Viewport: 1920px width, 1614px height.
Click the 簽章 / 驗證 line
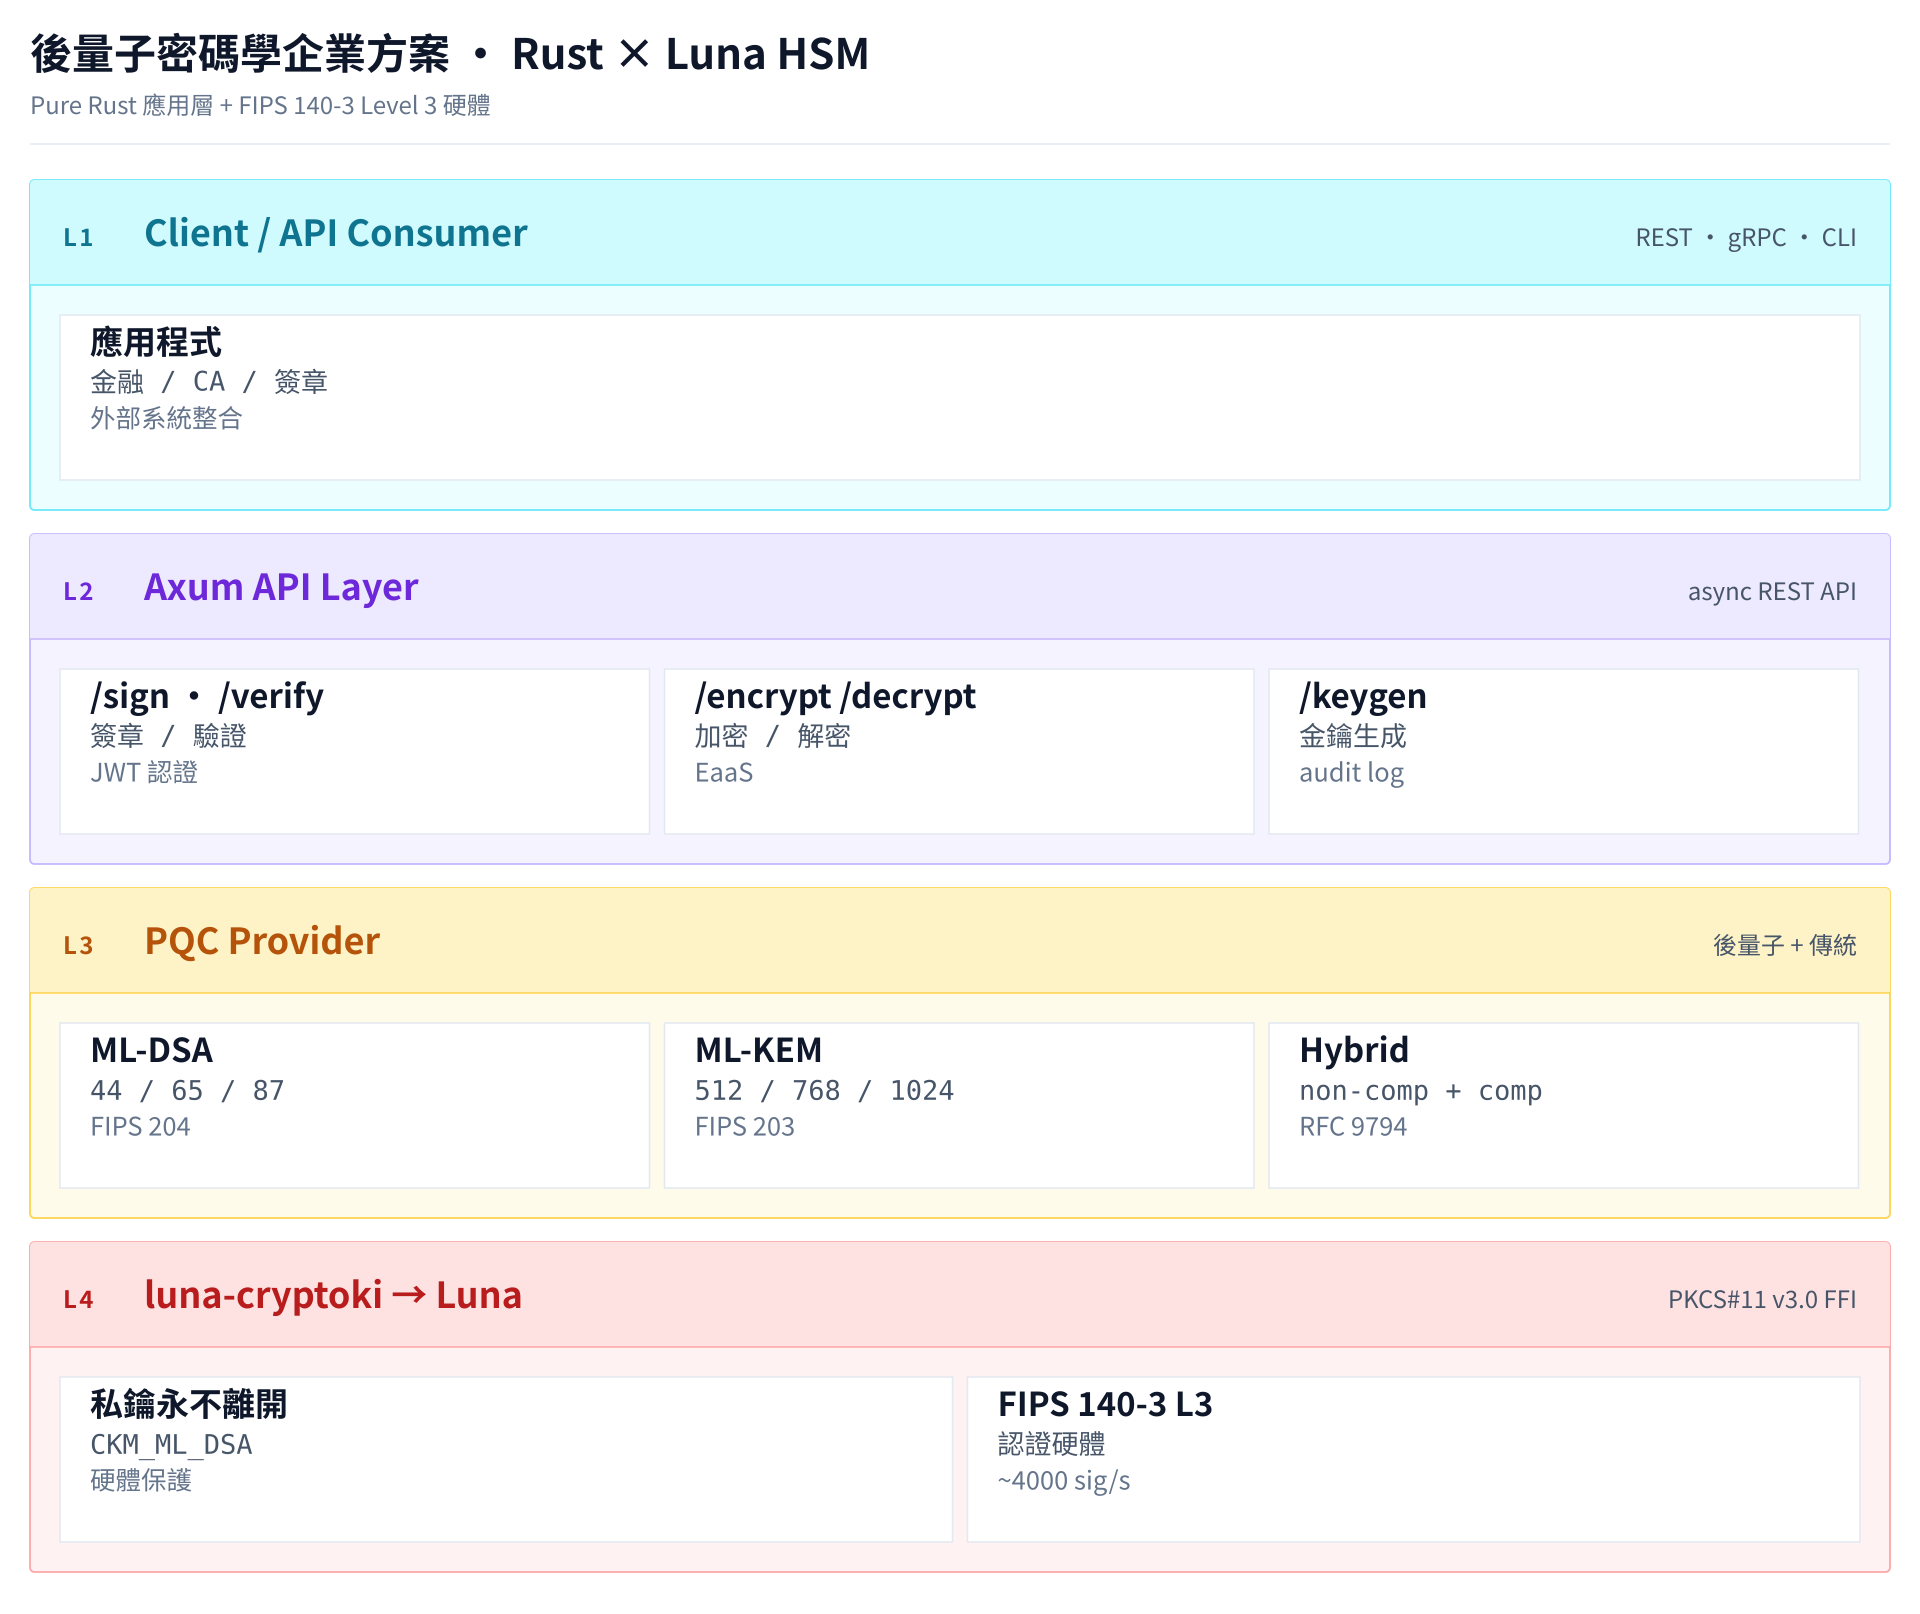point(168,736)
